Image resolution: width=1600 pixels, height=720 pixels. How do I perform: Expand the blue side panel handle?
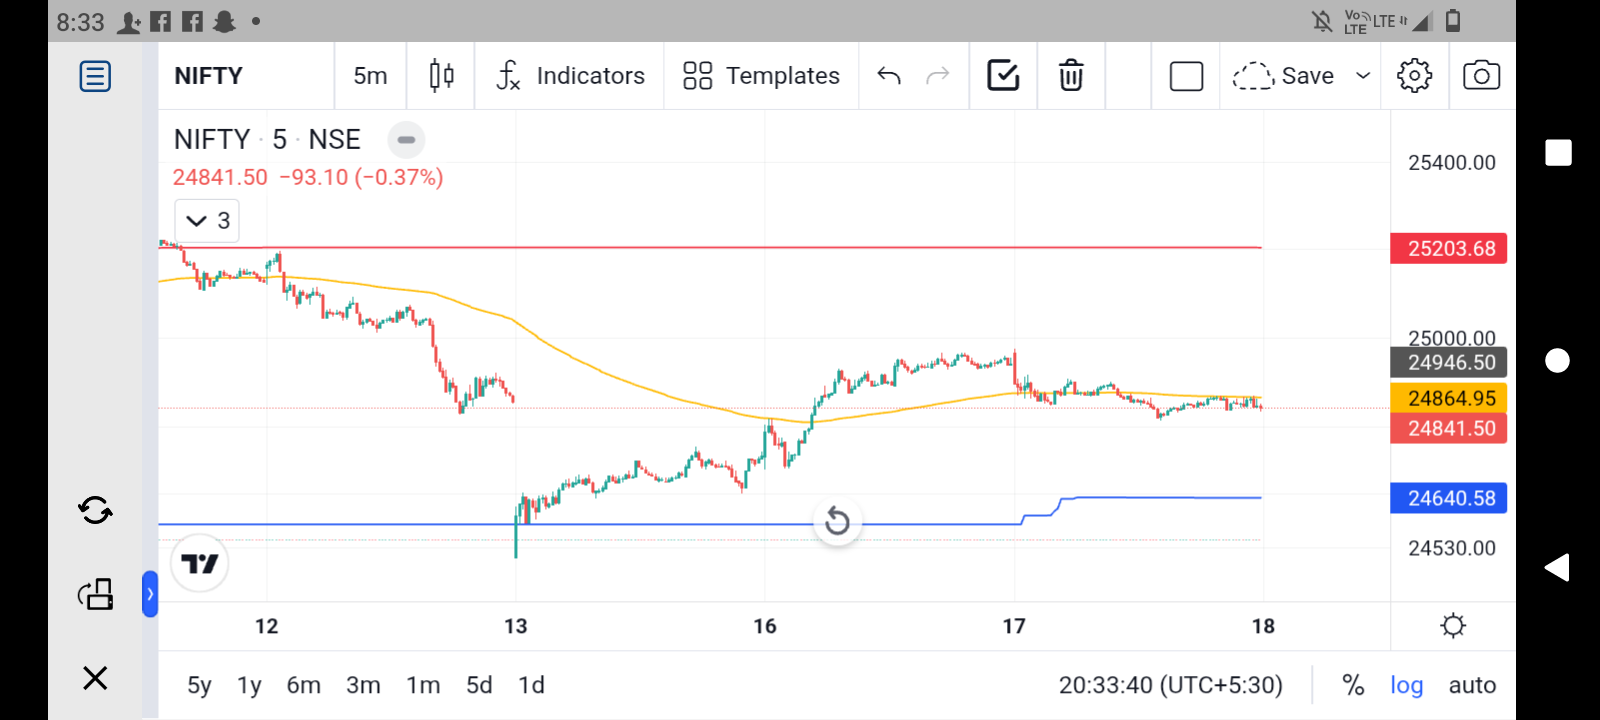(x=150, y=594)
